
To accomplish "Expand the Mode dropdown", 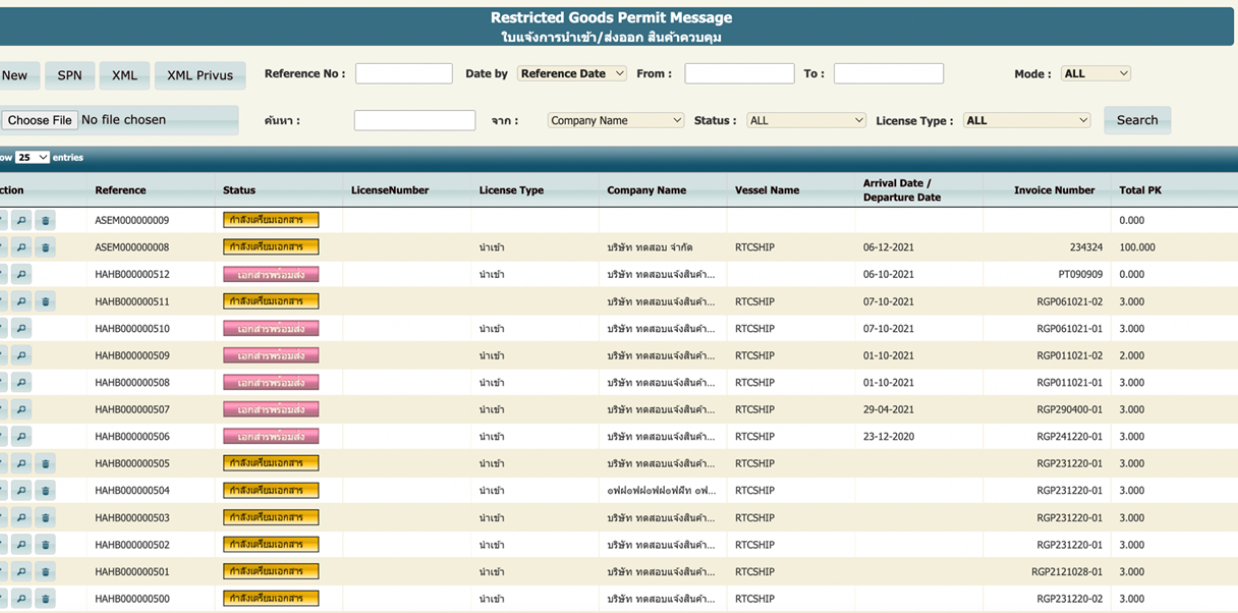I will pos(1095,74).
